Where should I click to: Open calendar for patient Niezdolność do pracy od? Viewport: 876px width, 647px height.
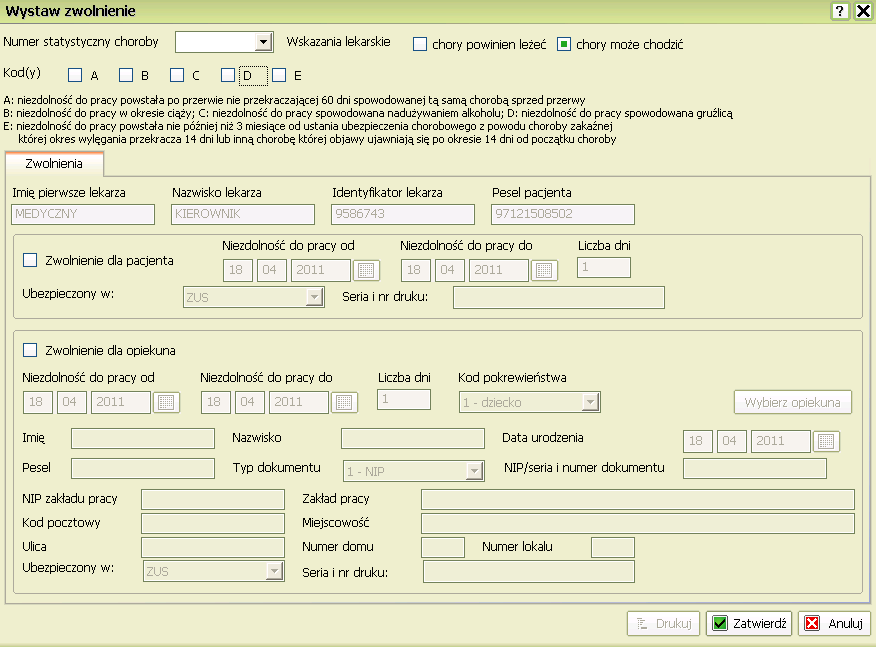pyautogui.click(x=366, y=270)
